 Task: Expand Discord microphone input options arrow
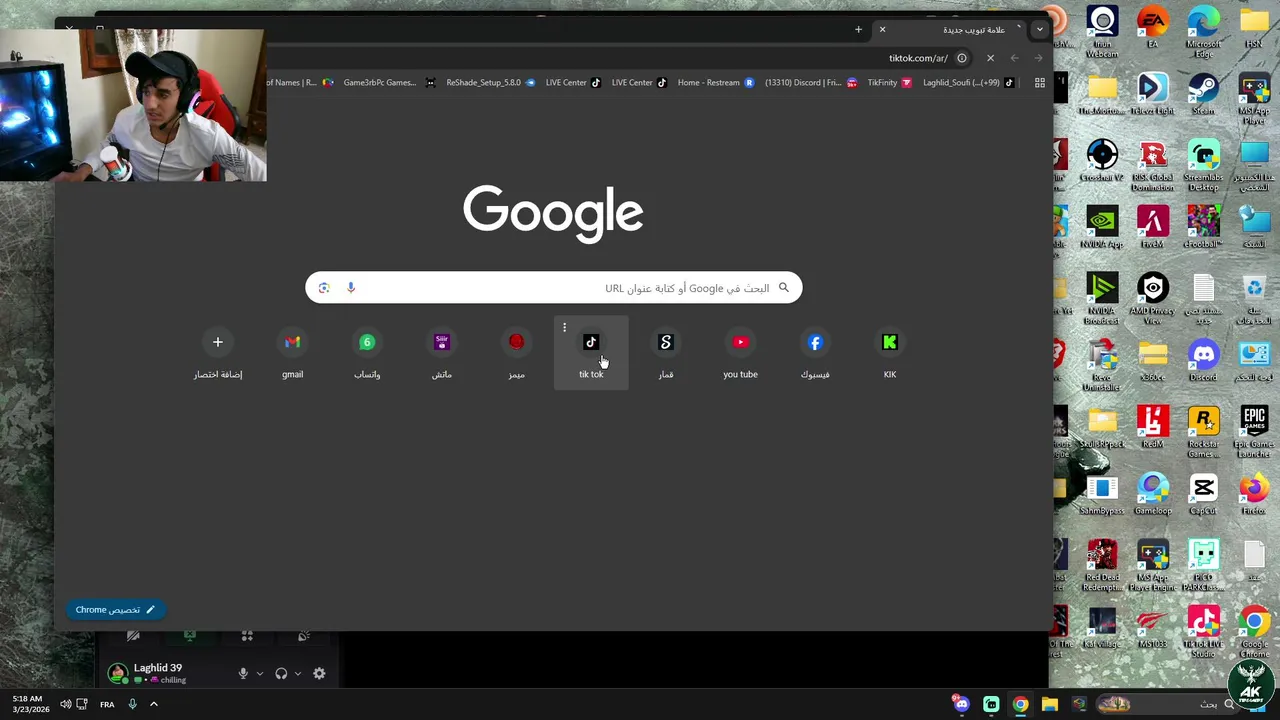click(x=259, y=674)
